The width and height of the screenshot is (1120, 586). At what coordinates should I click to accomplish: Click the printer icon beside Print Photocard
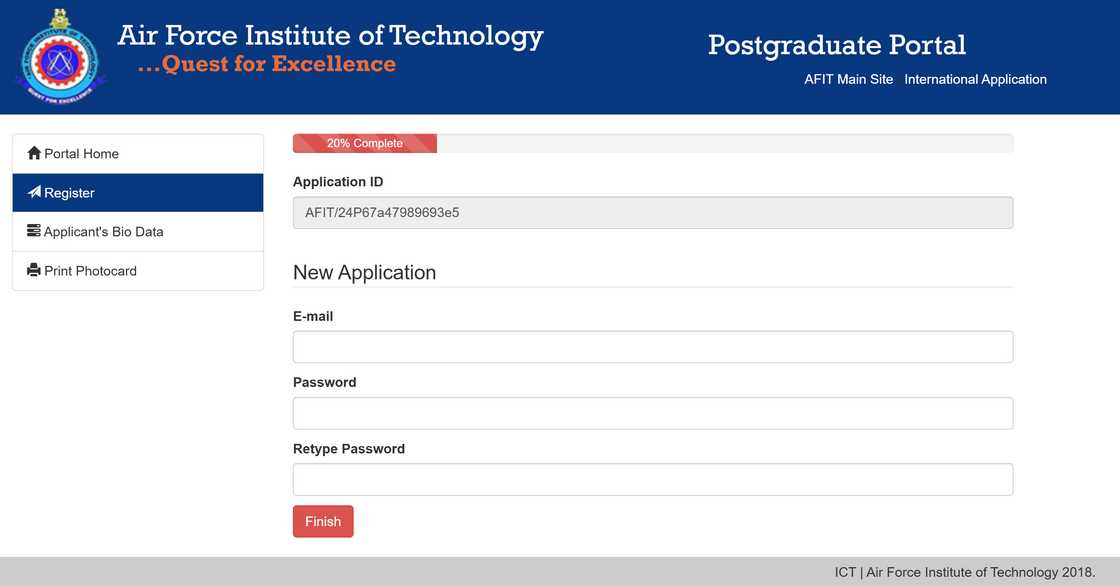click(35, 270)
